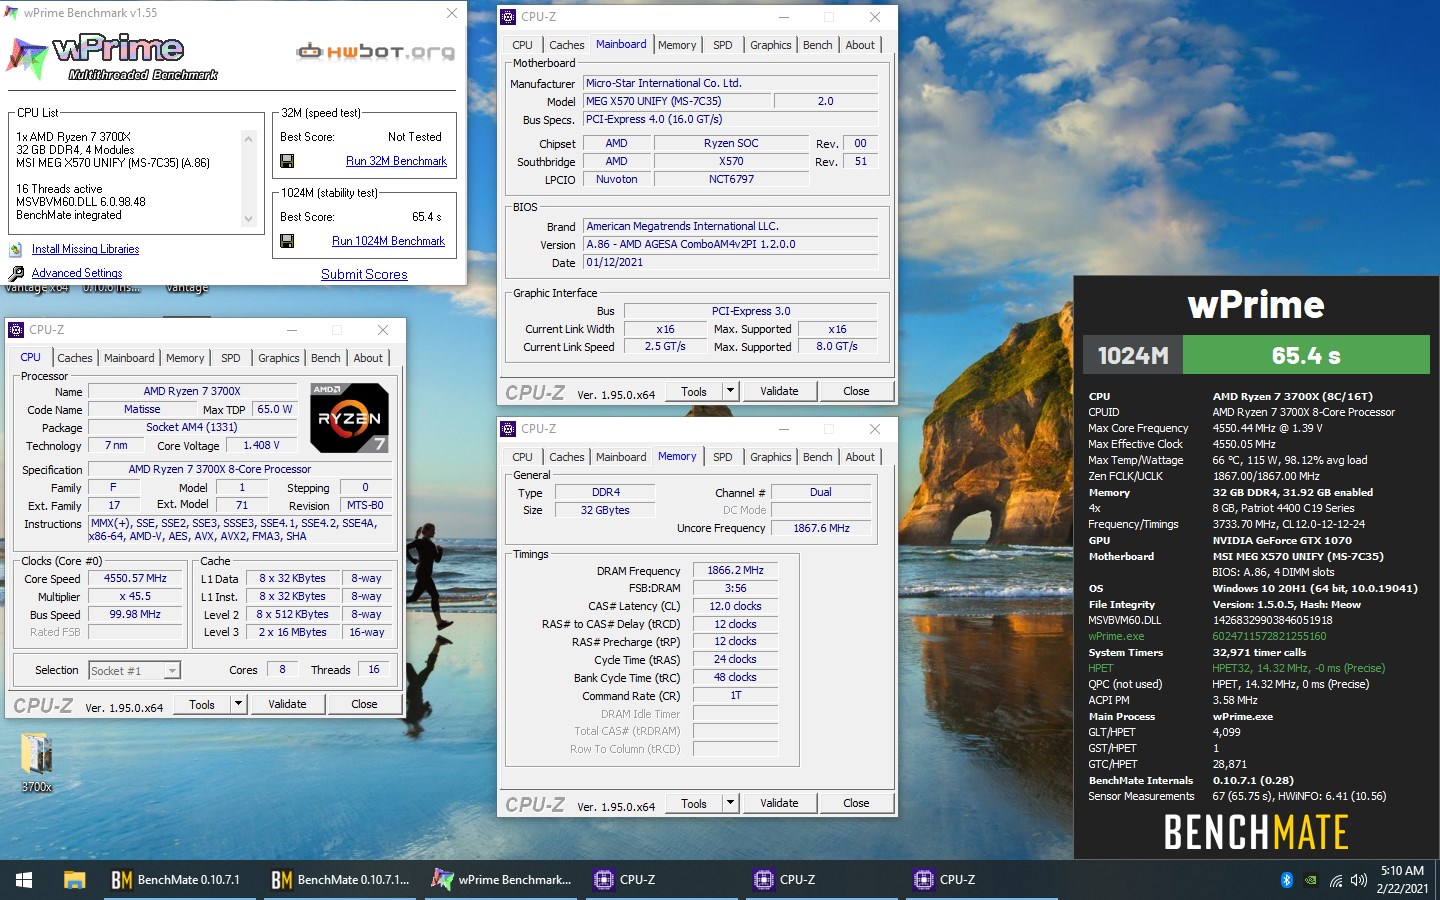This screenshot has width=1440, height=900.
Task: Click Close button in the CPU window
Action: coord(364,704)
